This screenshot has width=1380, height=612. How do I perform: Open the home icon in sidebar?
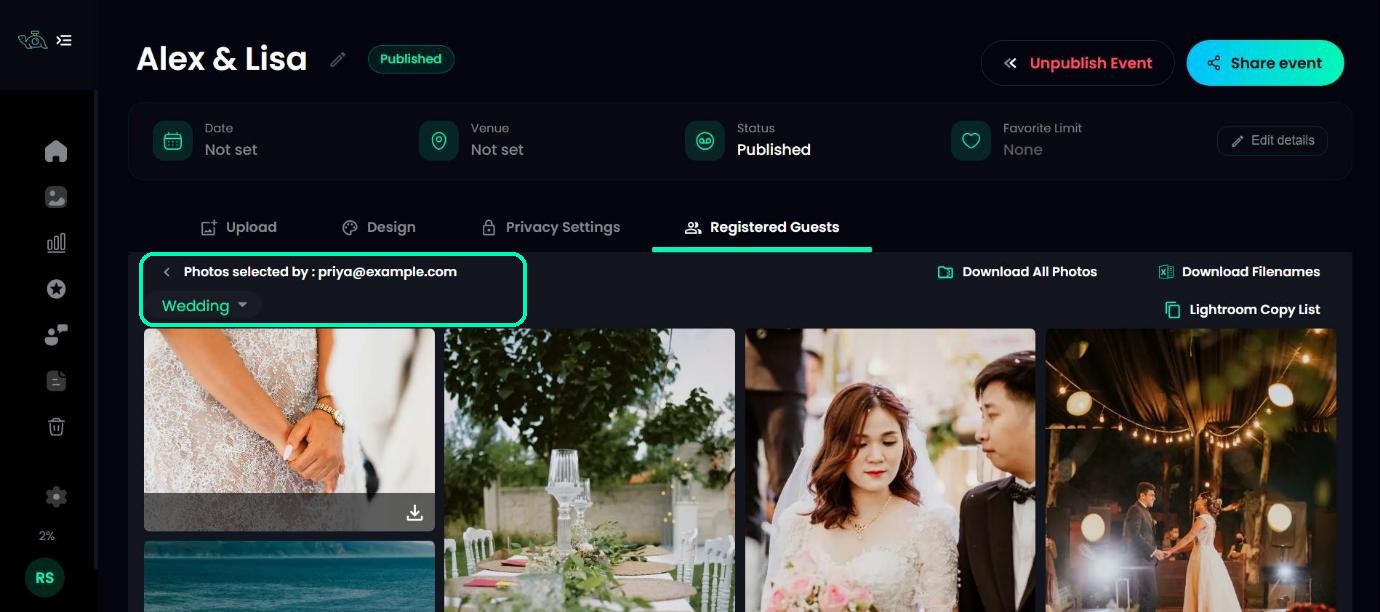pos(56,151)
